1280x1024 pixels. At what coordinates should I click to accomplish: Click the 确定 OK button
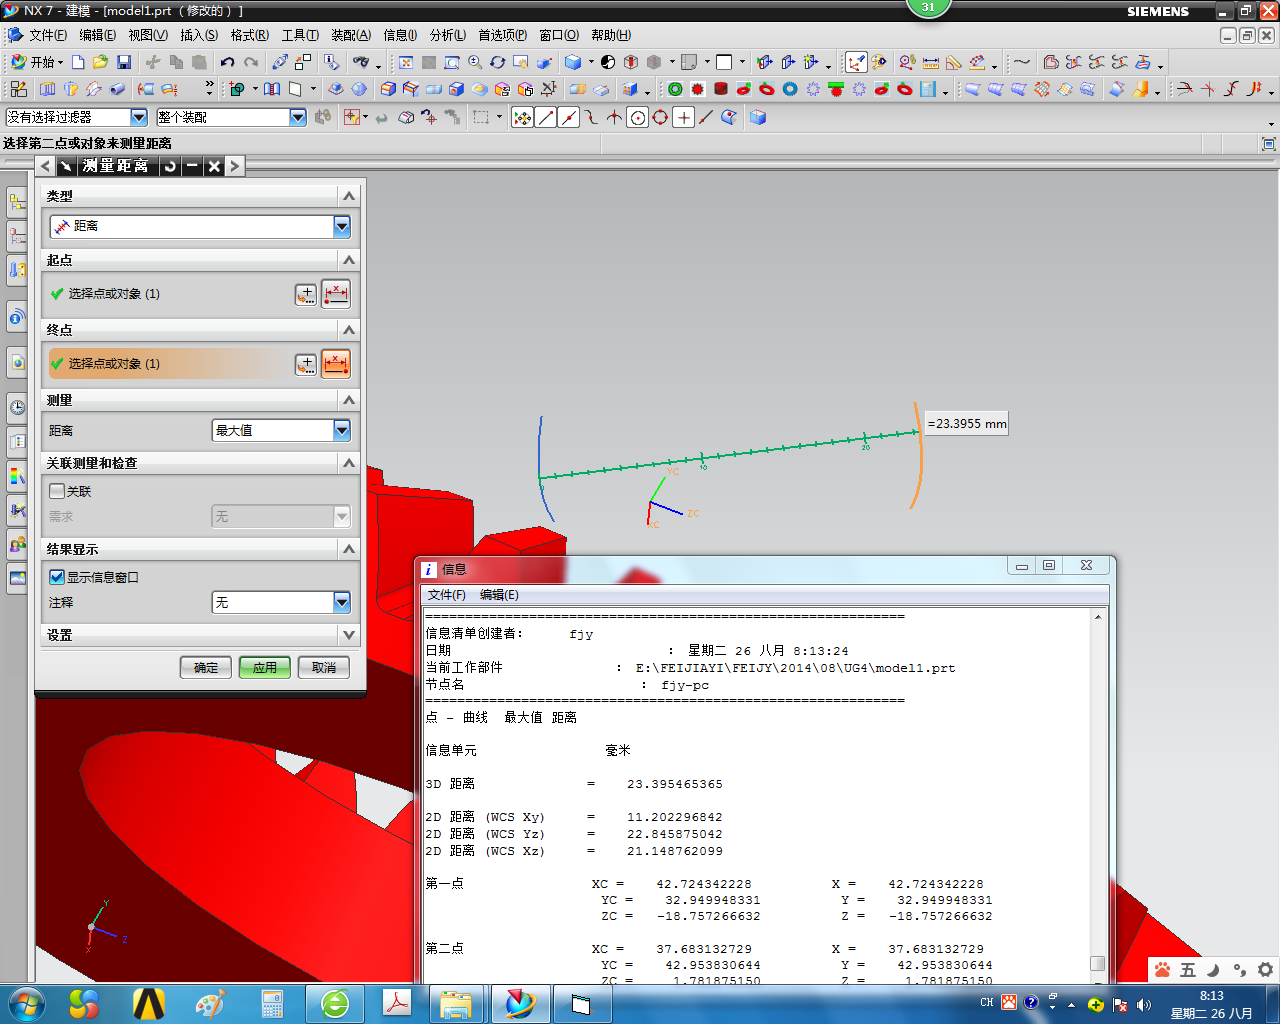pos(206,667)
